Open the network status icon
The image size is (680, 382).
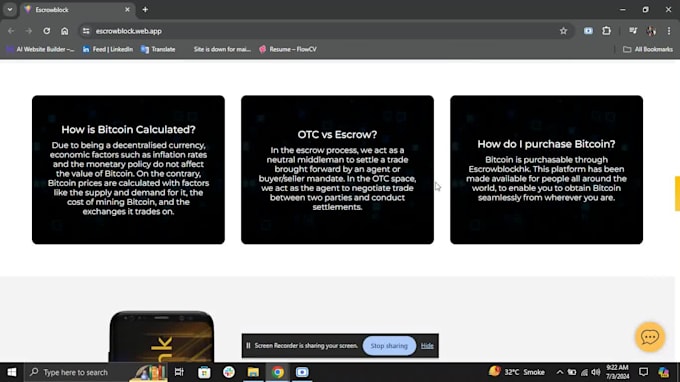pyautogui.click(x=584, y=372)
